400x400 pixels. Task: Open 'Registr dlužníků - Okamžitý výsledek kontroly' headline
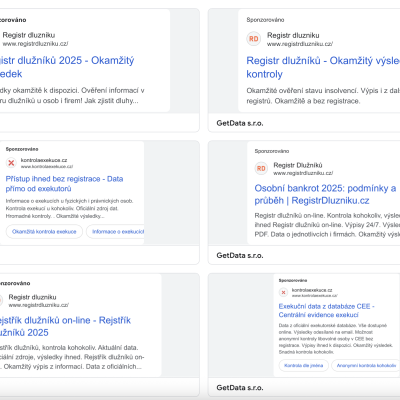[x=323, y=67]
